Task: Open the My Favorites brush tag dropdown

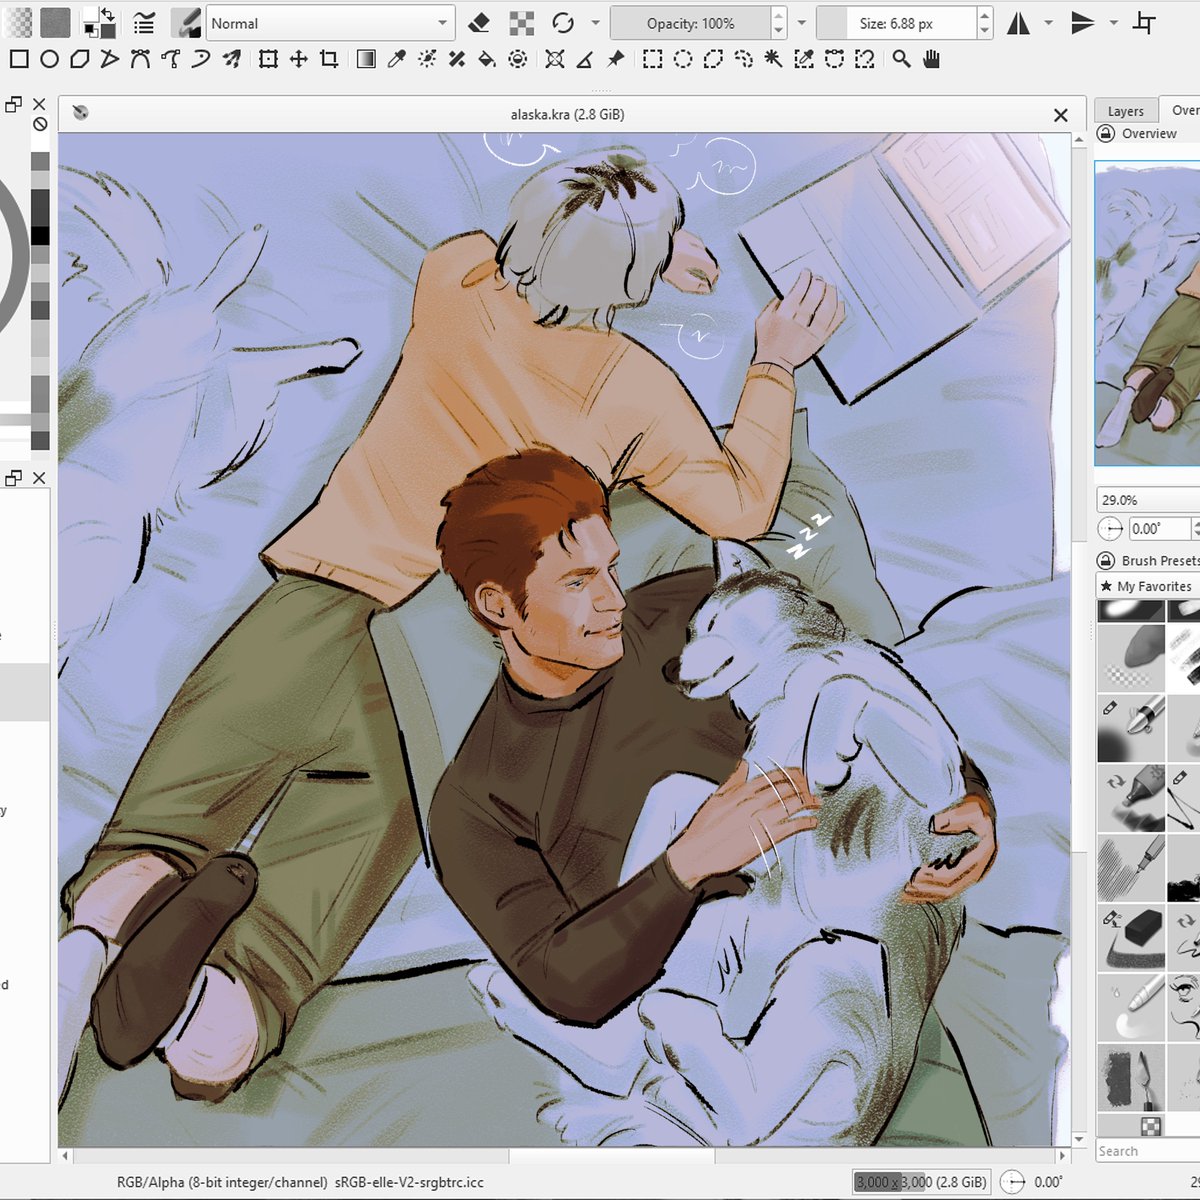Action: [x=1149, y=586]
